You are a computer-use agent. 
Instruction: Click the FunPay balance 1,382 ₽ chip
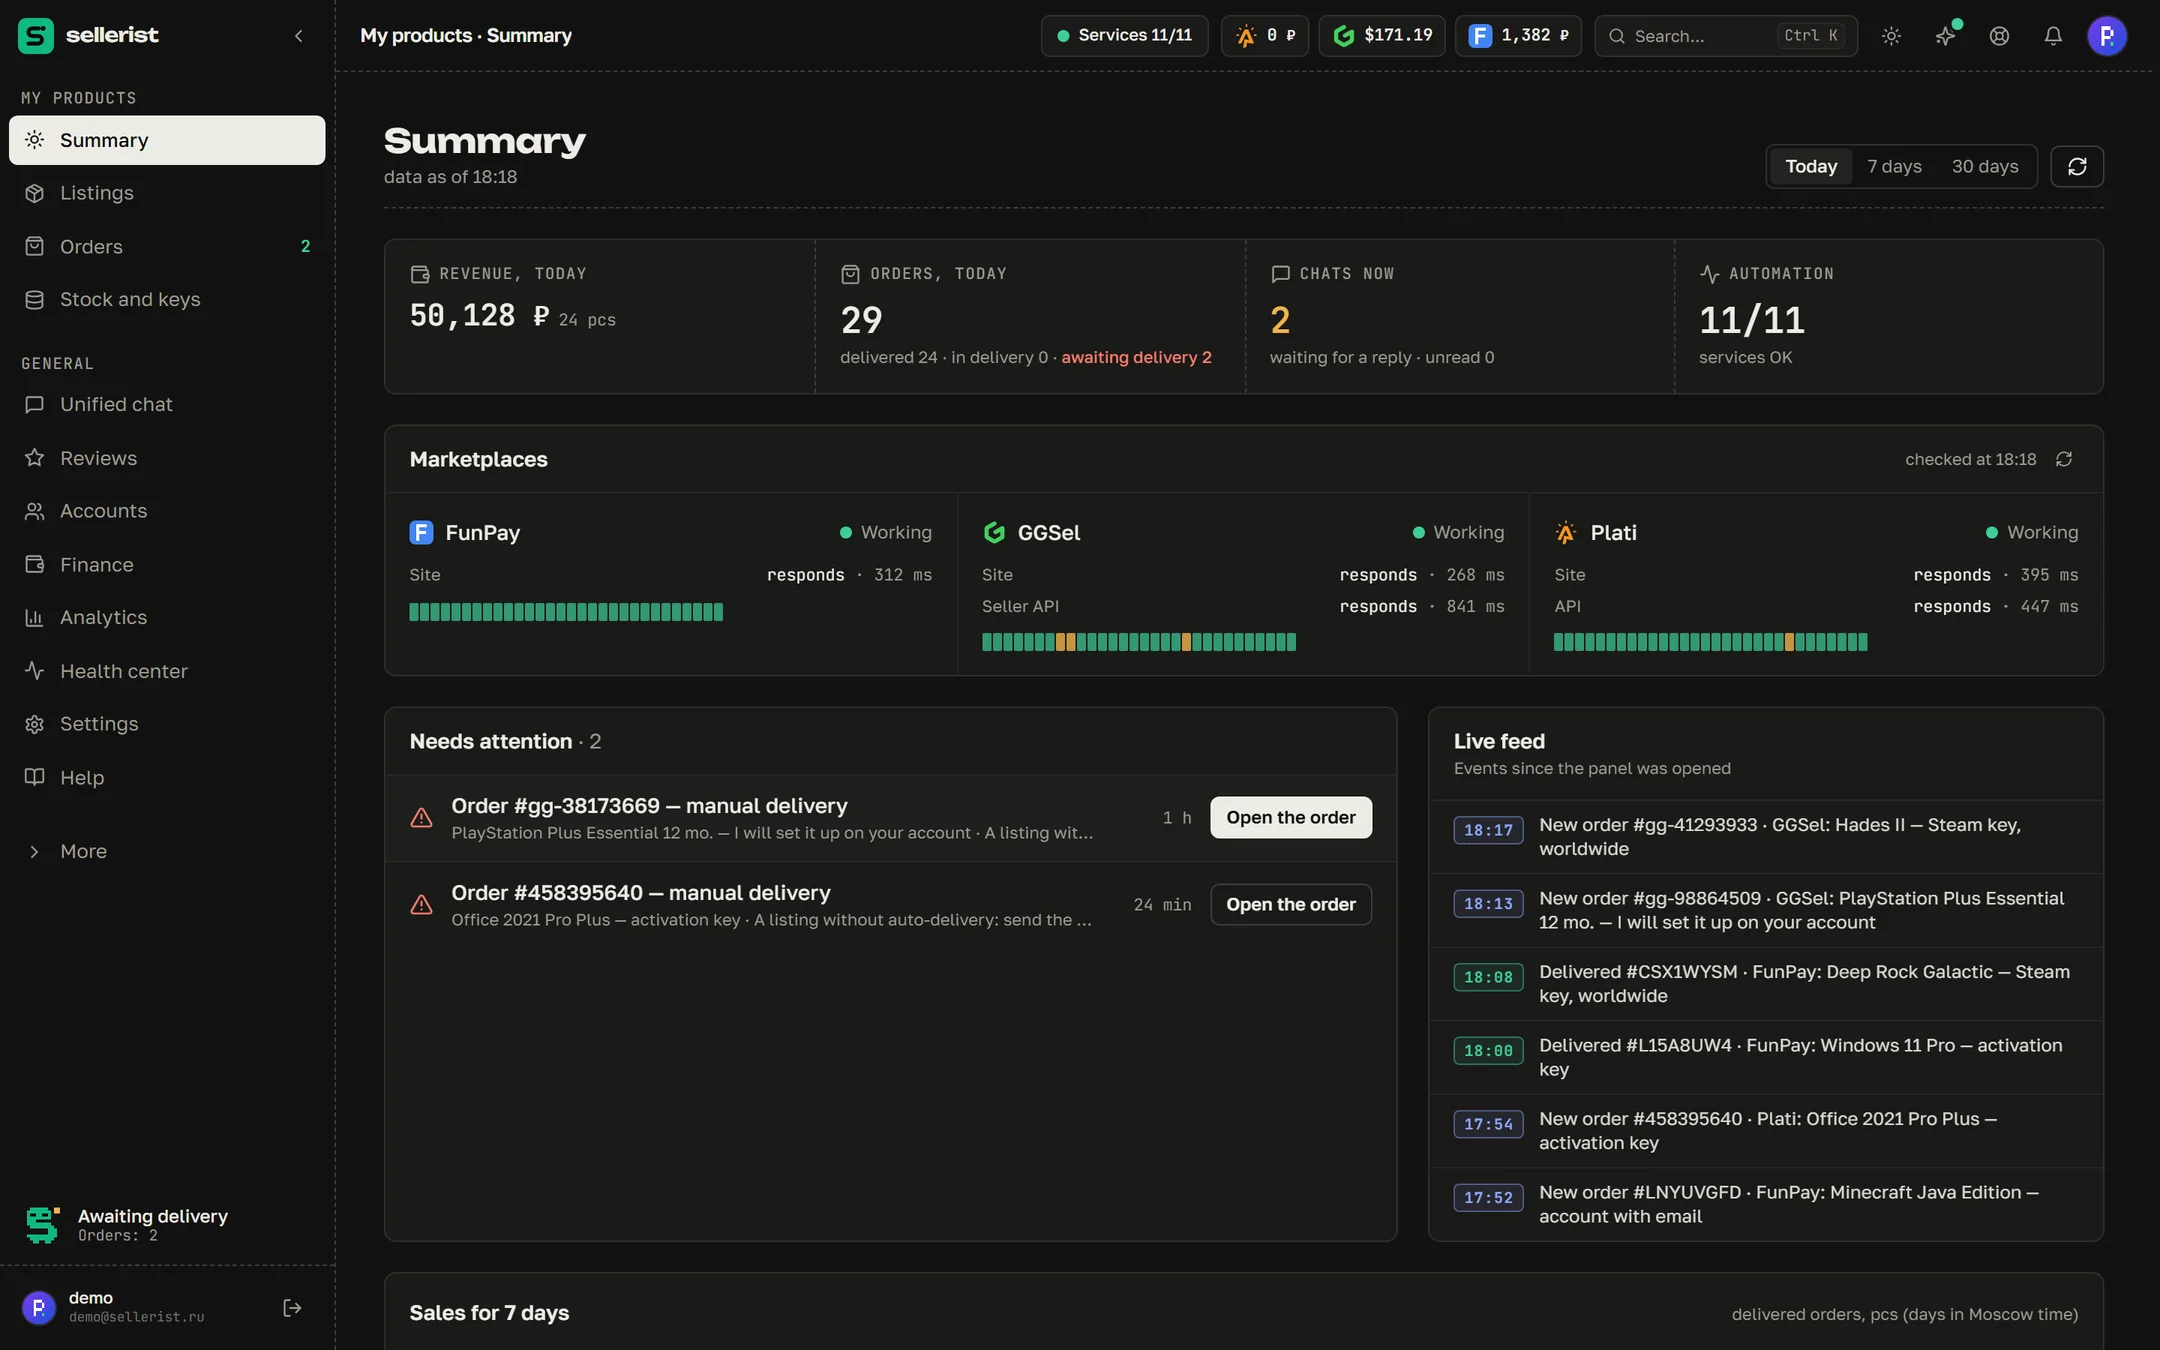(1518, 36)
